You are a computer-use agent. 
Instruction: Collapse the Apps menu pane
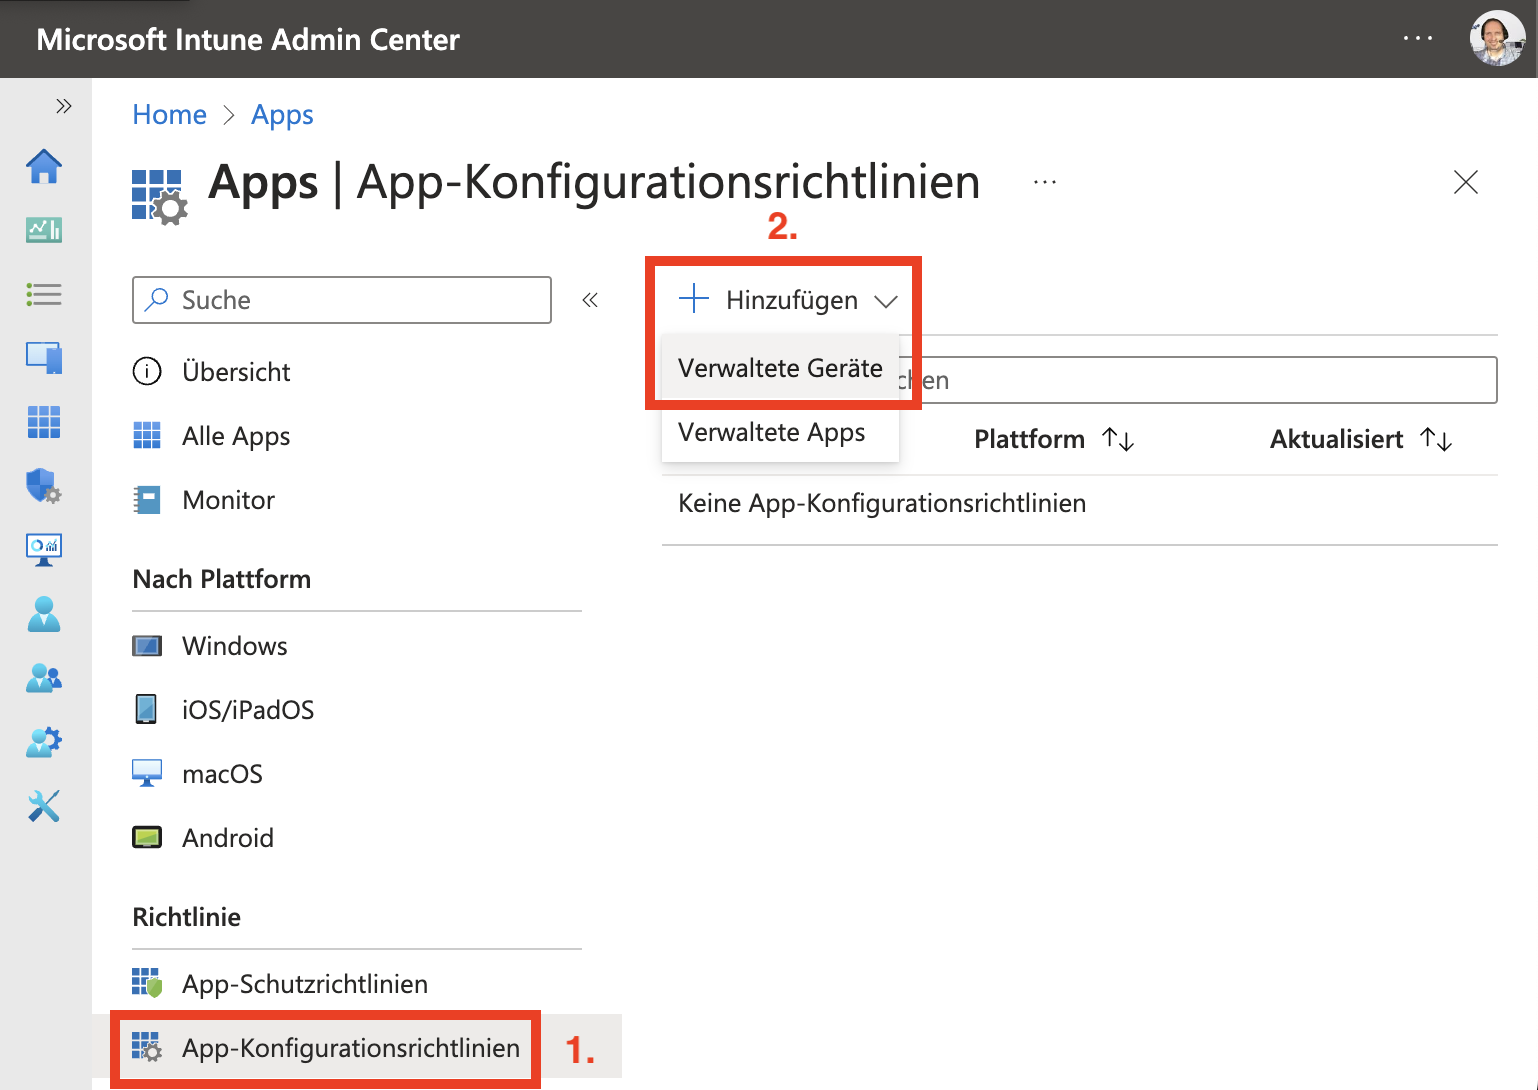pos(590,300)
